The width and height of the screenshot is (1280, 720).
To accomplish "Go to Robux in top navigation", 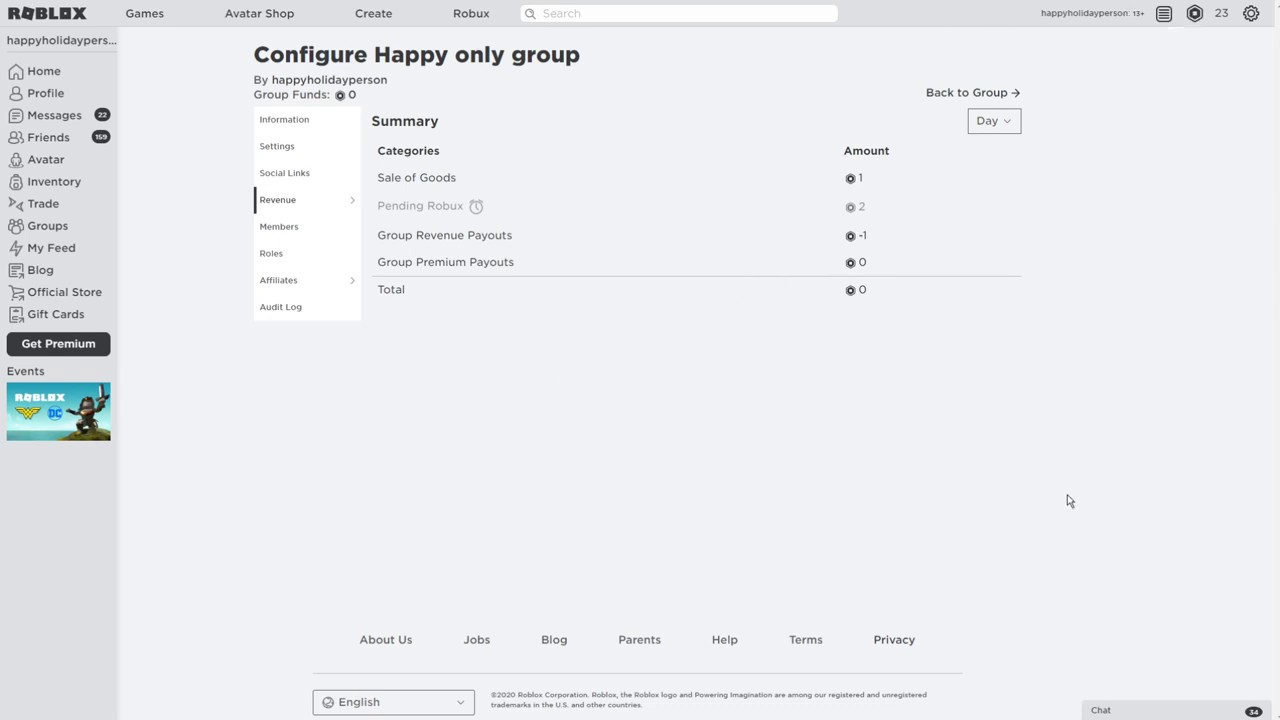I will click(471, 13).
